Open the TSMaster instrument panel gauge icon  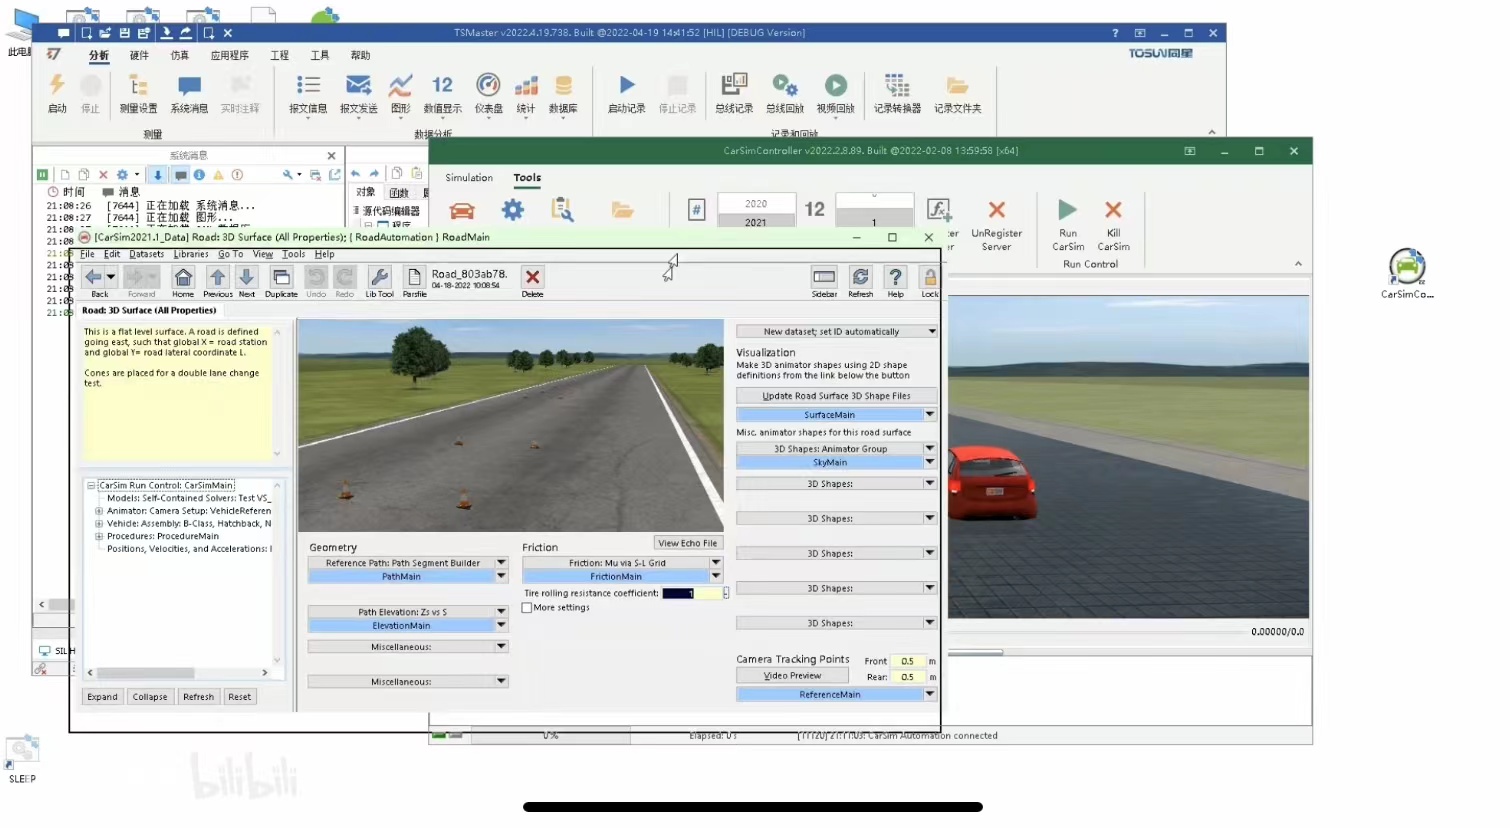tap(488, 86)
